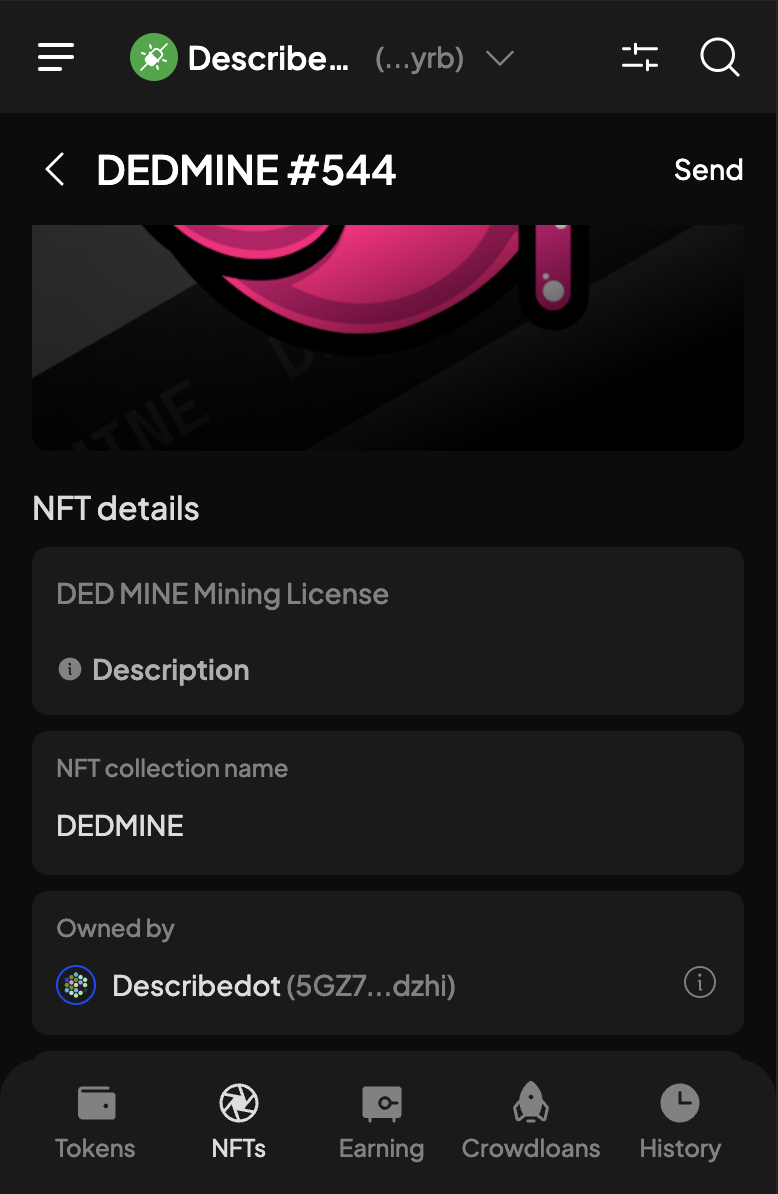Expand the account selector chevron
Screen dimensions: 778x1194
click(x=500, y=58)
